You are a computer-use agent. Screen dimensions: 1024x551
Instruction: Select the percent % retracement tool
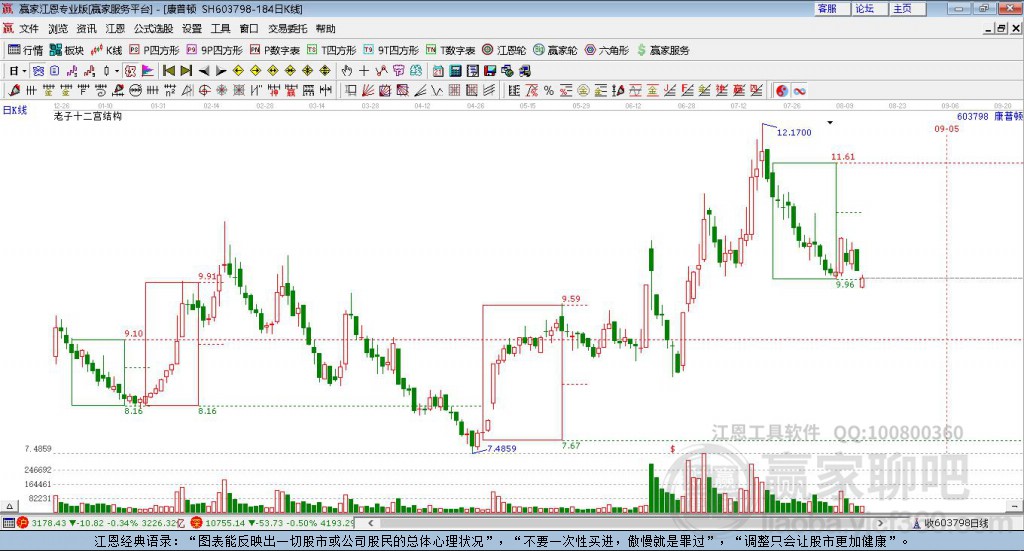pyautogui.click(x=549, y=91)
